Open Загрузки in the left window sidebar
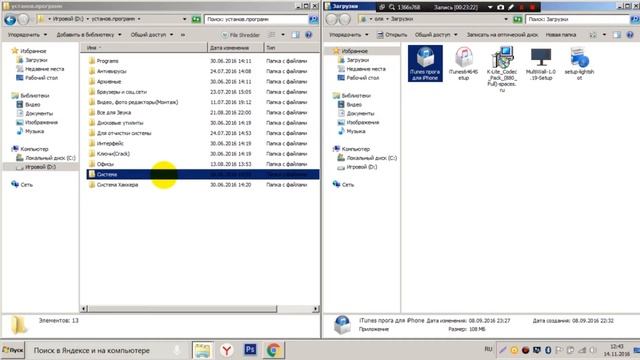 tap(36, 60)
